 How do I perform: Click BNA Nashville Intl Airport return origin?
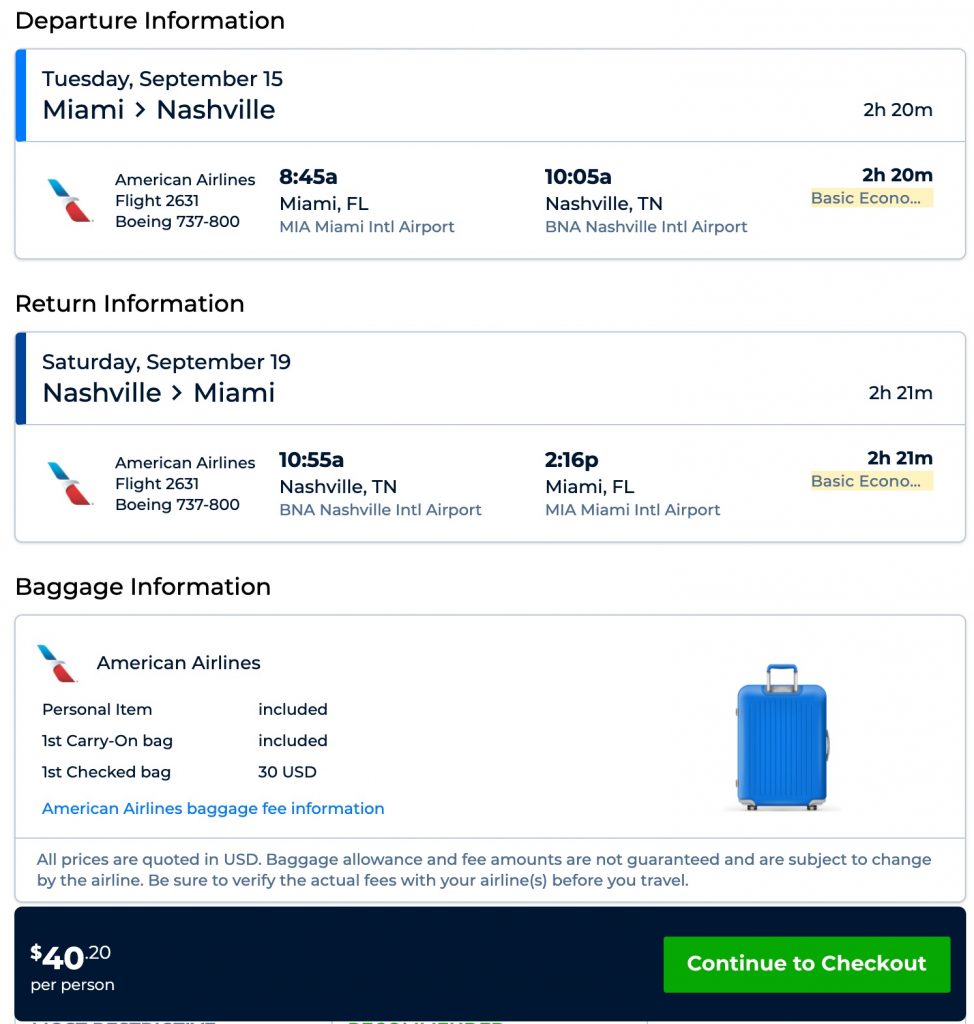380,510
